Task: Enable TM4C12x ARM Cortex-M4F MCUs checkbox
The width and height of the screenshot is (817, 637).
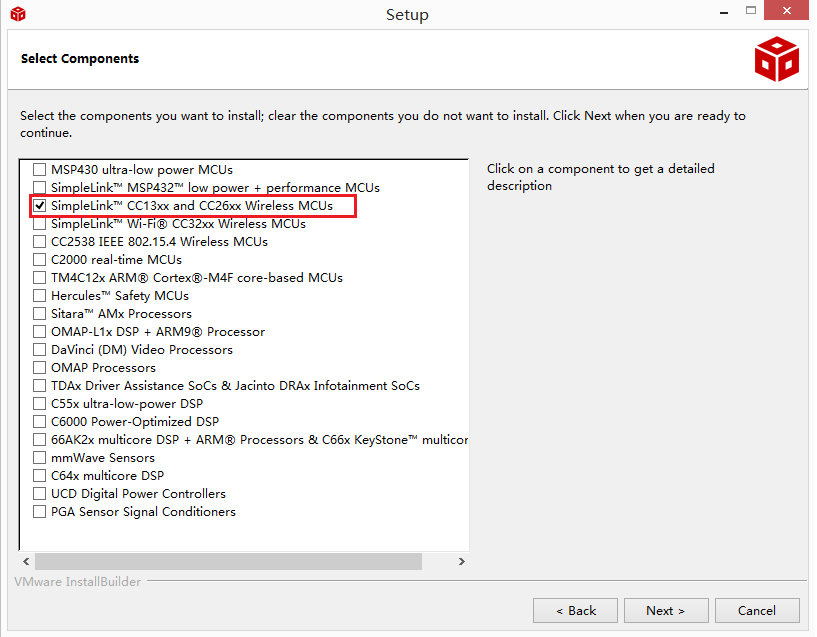Action: 39,278
